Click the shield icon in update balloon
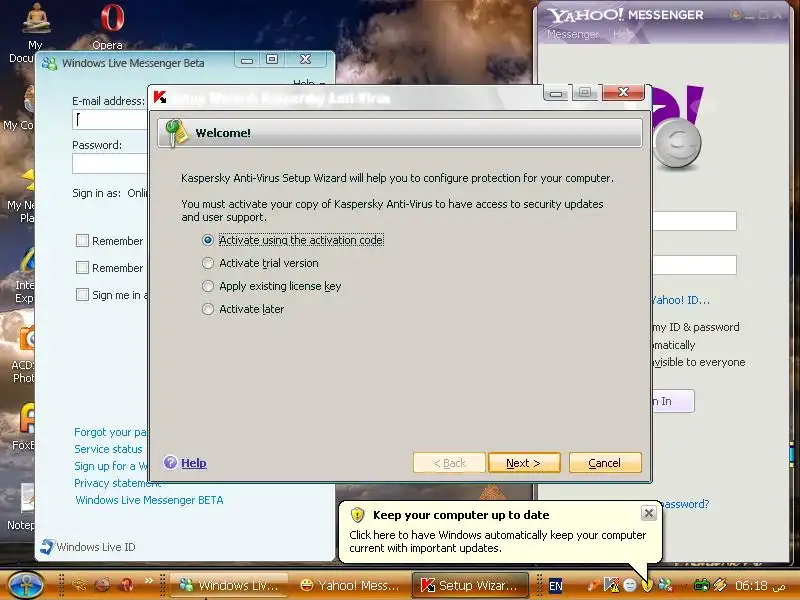Screen dimensions: 800x600 pyautogui.click(x=358, y=515)
